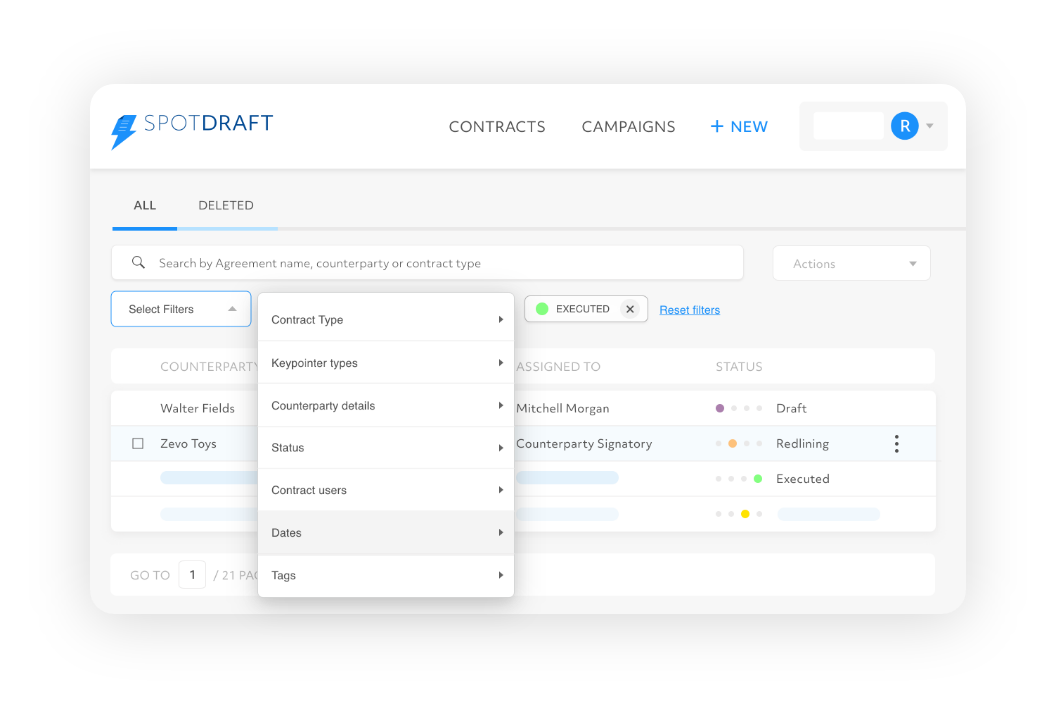Open the Dates filter submenu
Viewport: 1056px width, 710px height.
point(386,533)
